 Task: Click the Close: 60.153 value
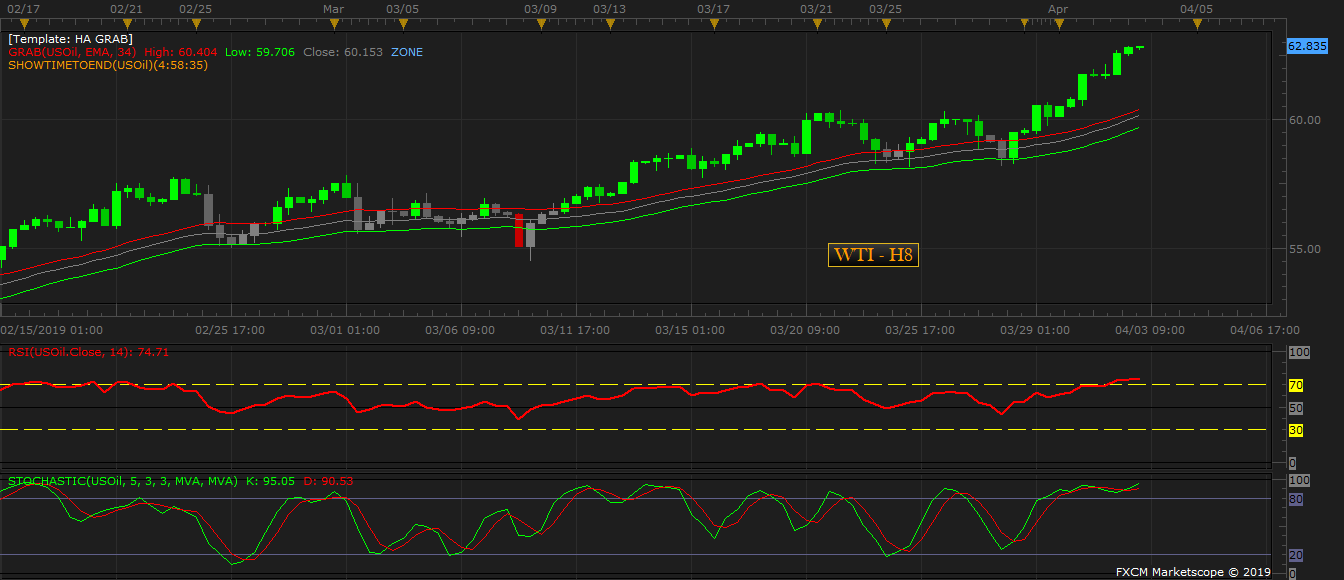pos(343,51)
